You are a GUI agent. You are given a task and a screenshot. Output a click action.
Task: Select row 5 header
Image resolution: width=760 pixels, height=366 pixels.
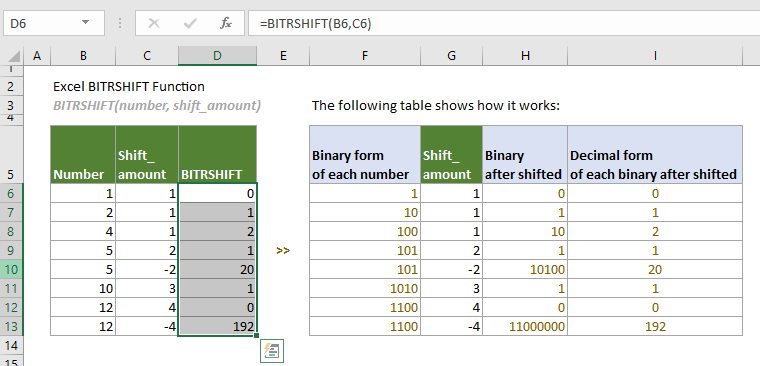click(x=12, y=154)
